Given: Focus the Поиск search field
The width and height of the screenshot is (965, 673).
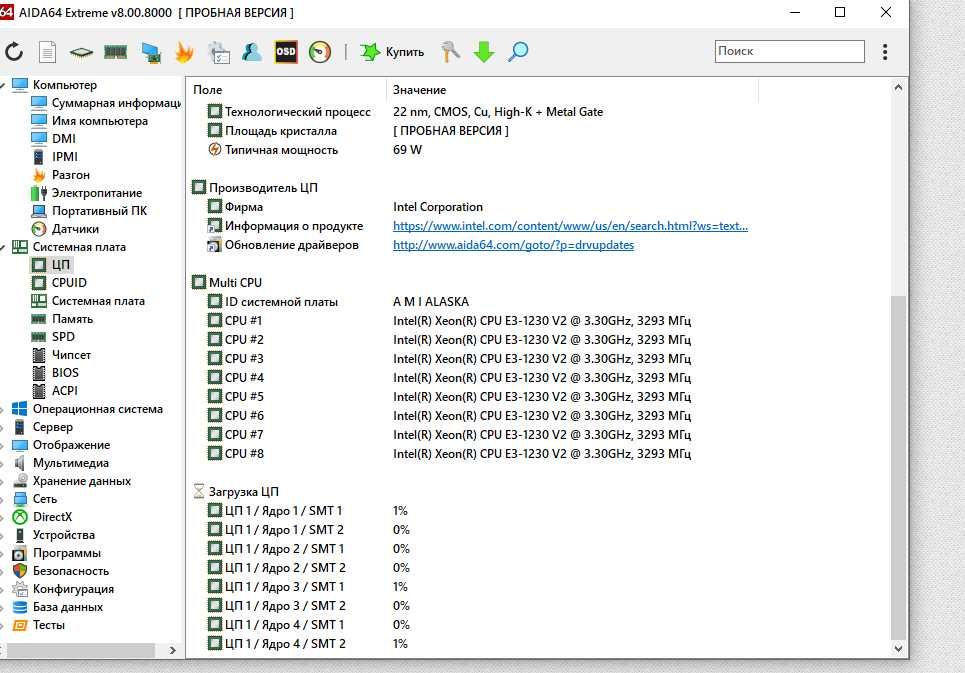Looking at the screenshot, I should click(790, 51).
